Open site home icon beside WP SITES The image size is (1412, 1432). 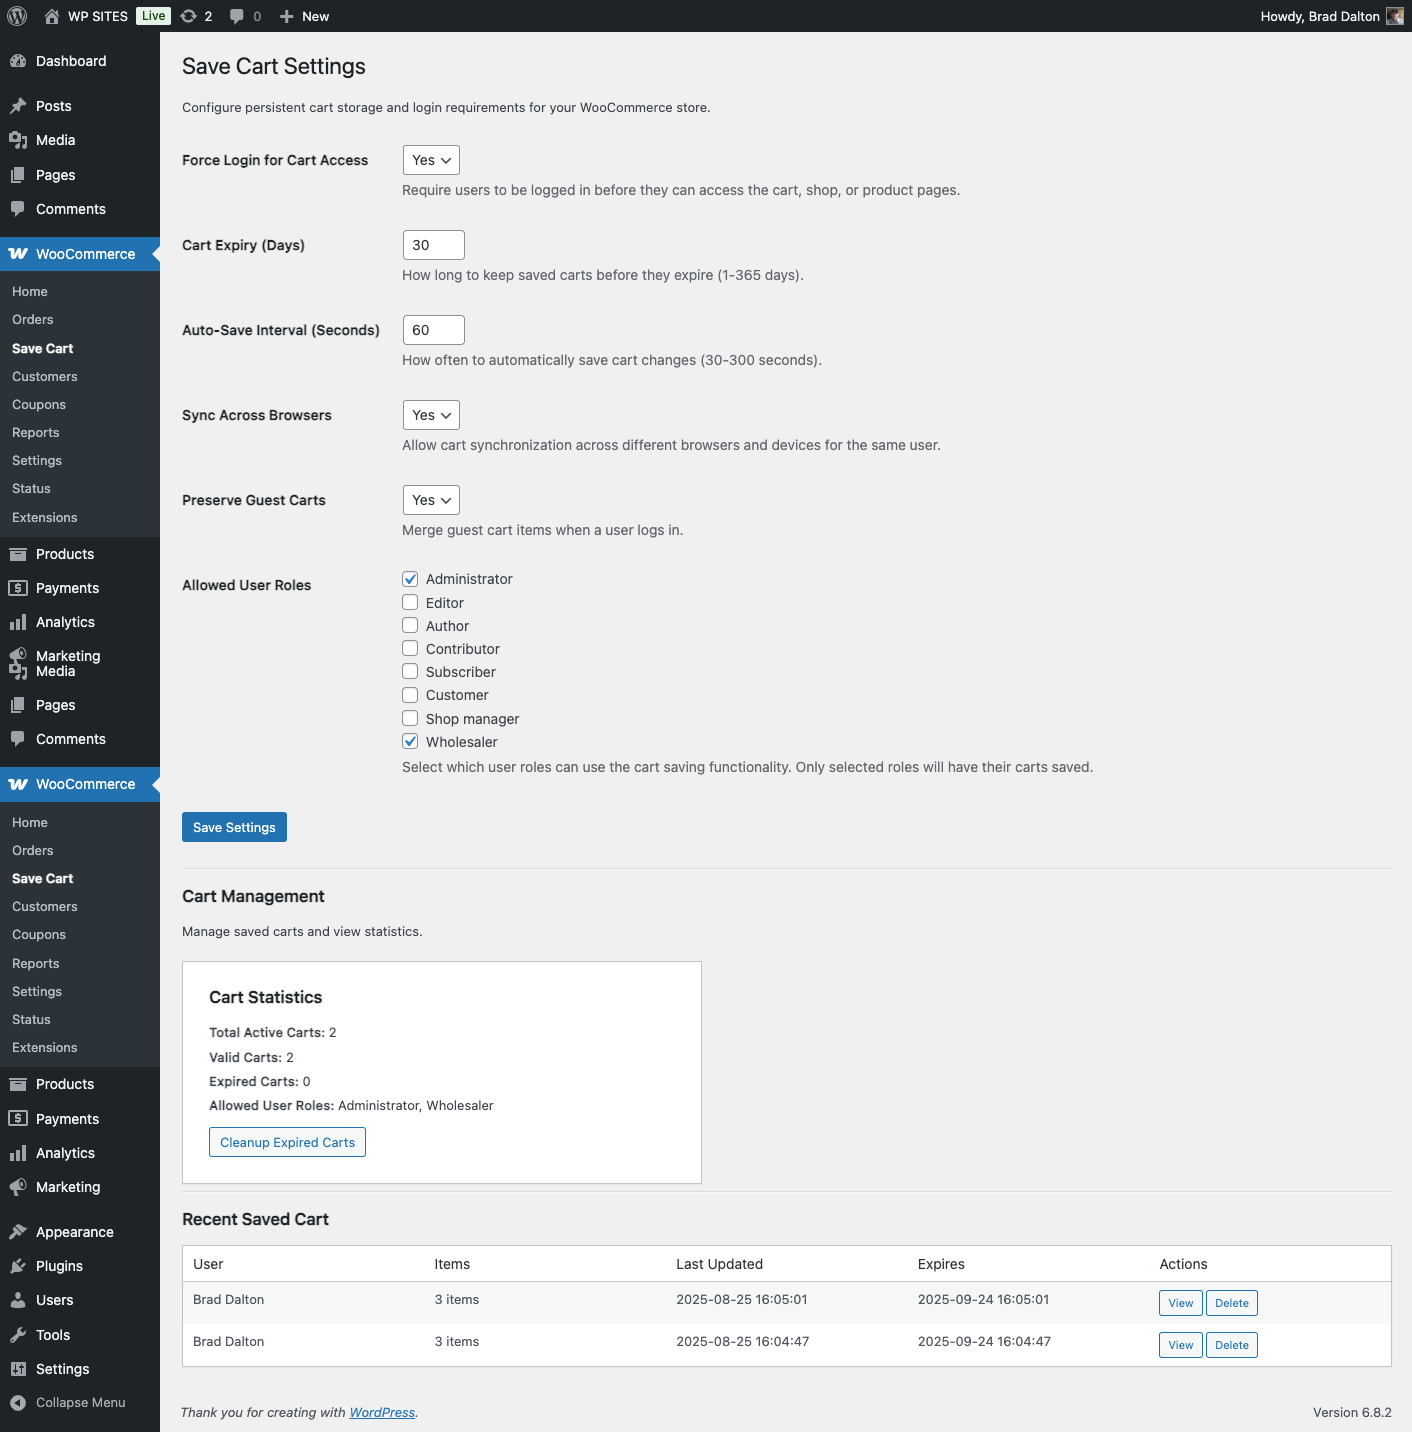pyautogui.click(x=52, y=16)
